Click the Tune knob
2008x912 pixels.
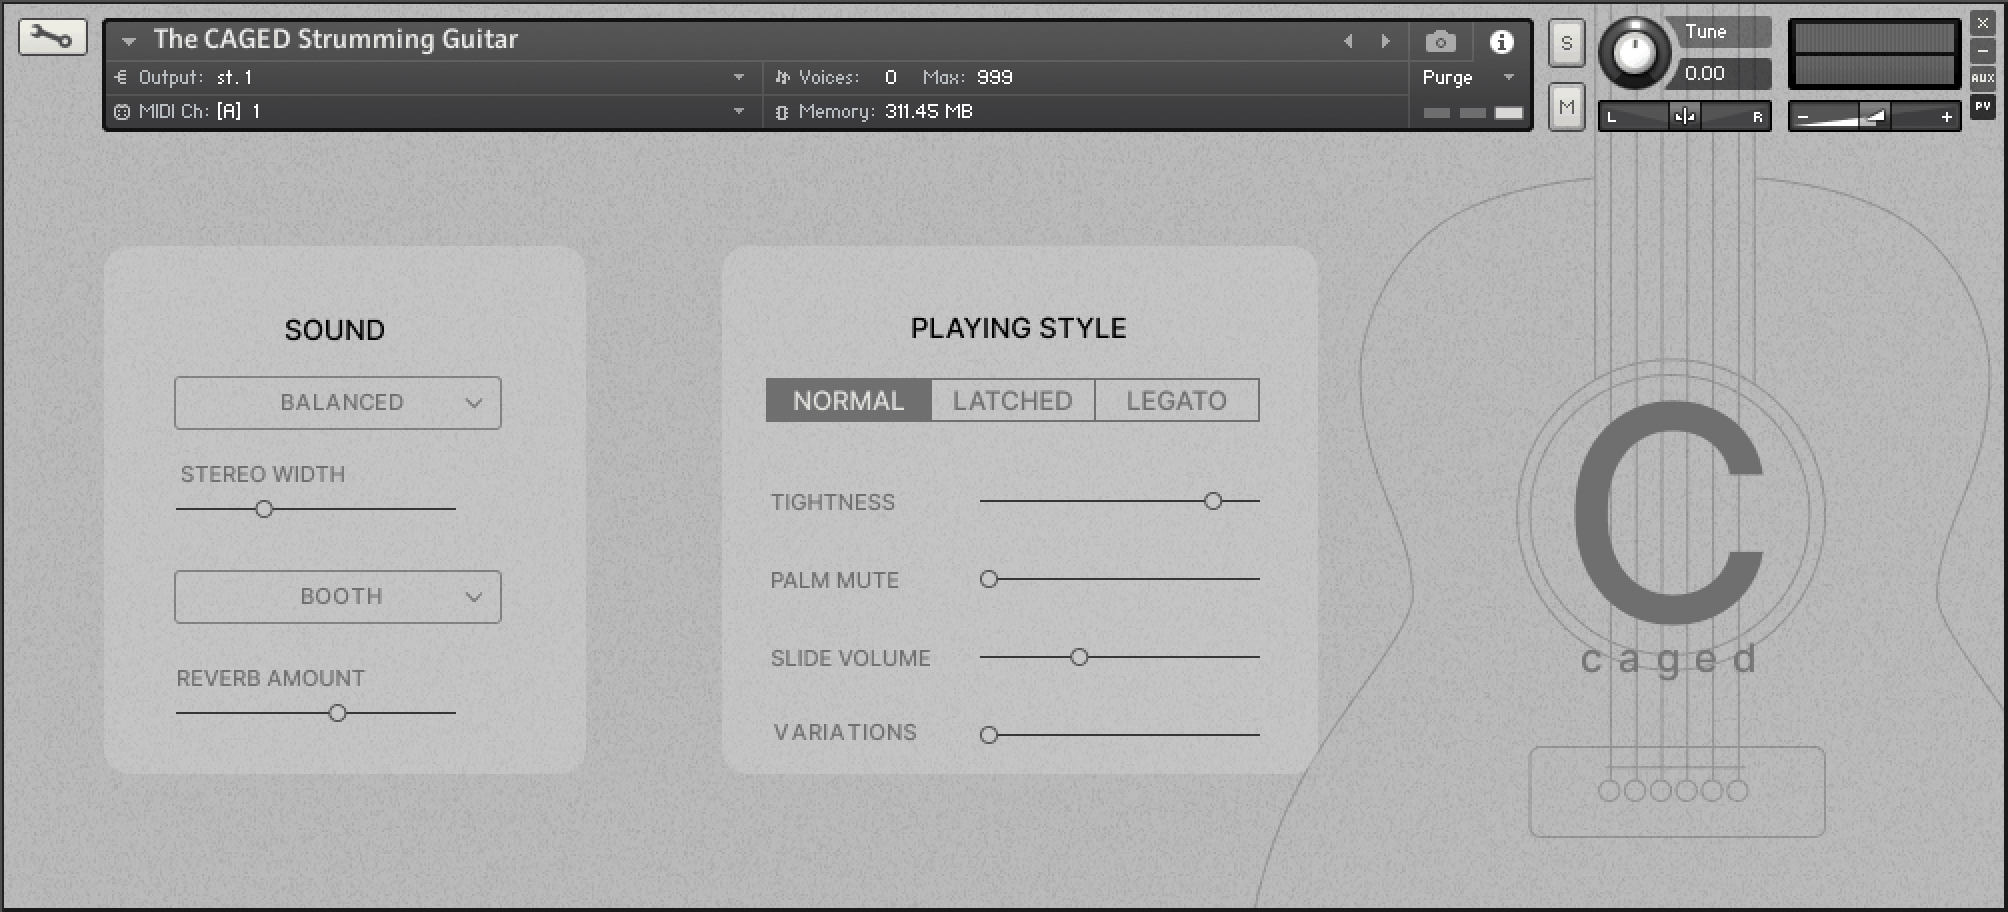click(x=1635, y=52)
